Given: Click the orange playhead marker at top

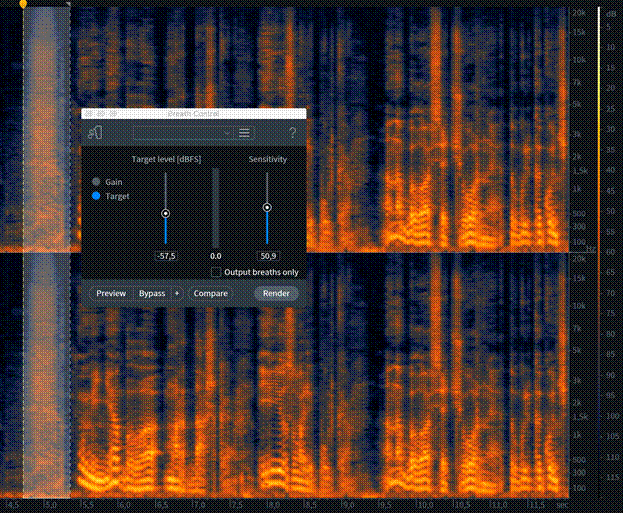Looking at the screenshot, I should click(23, 4).
